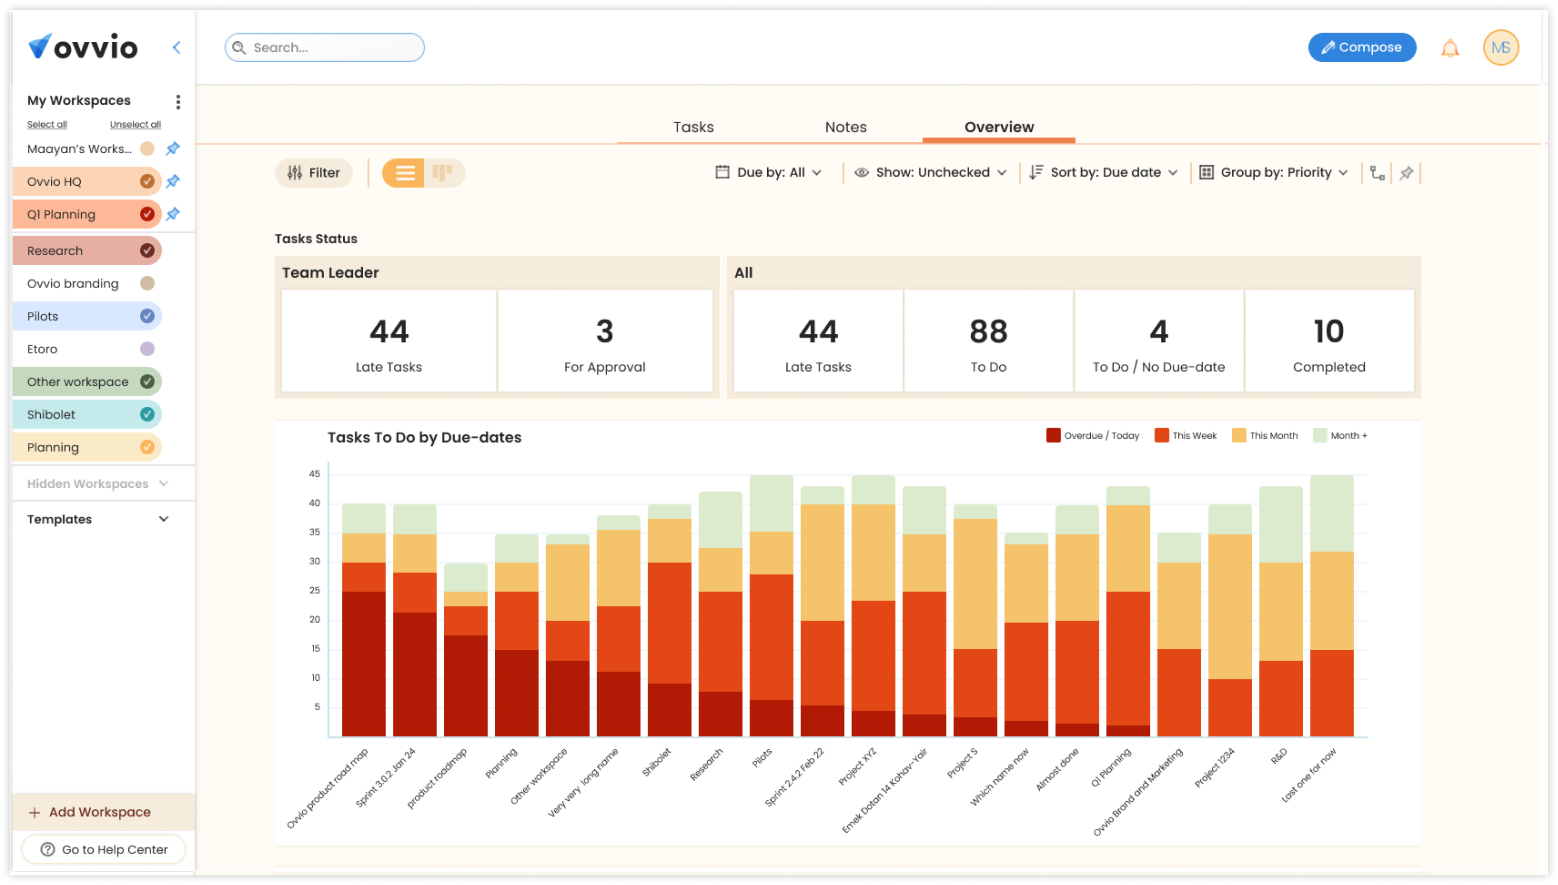Click Overdue / Today legend swatch

click(1053, 435)
